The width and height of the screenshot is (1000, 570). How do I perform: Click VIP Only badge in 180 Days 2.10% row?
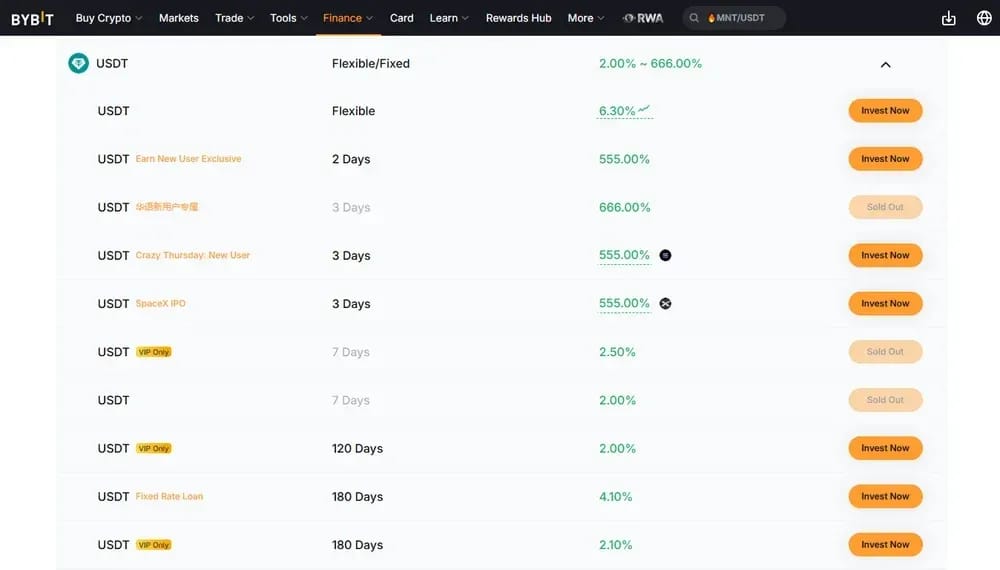tap(154, 545)
